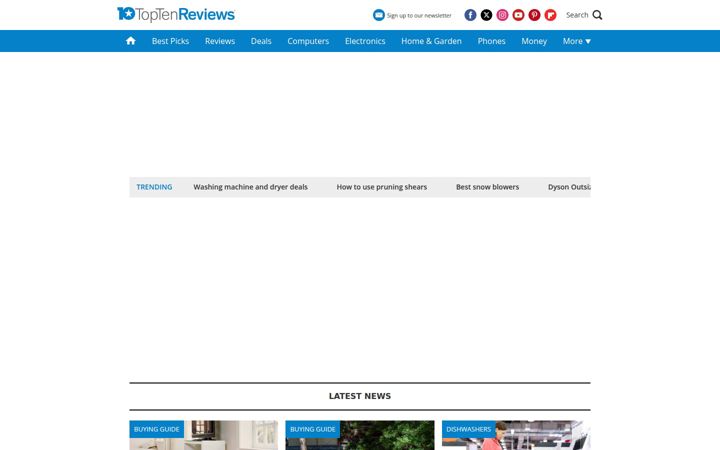Image resolution: width=720 pixels, height=450 pixels.
Task: Click Sign up to our newsletter link
Action: (x=419, y=15)
